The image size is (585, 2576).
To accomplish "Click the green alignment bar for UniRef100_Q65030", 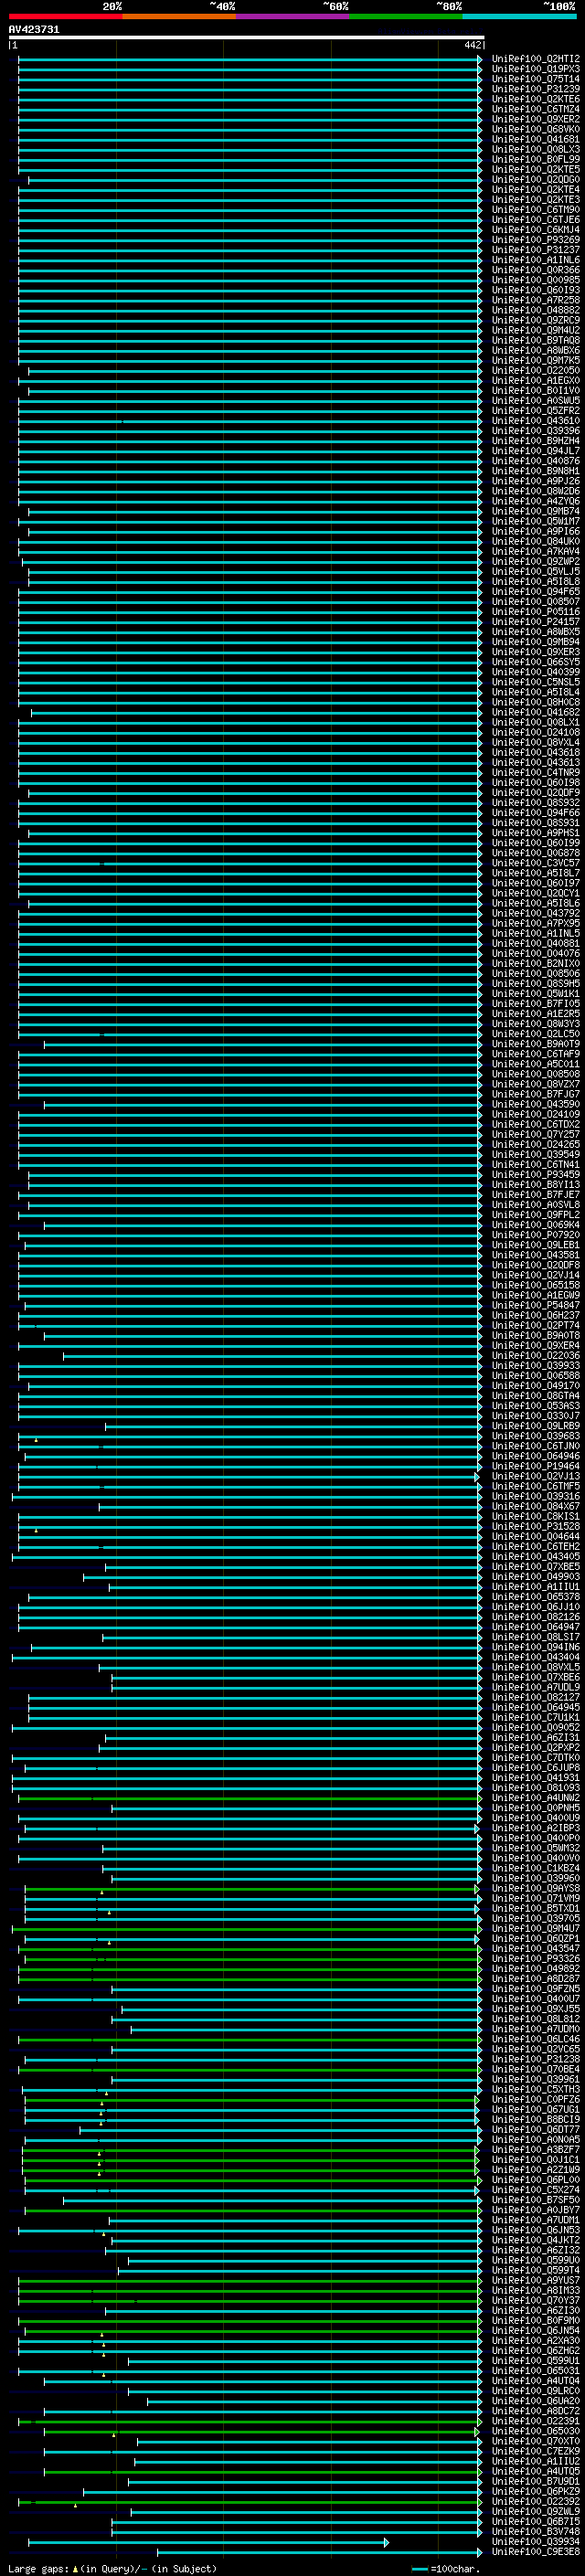I will [261, 2431].
